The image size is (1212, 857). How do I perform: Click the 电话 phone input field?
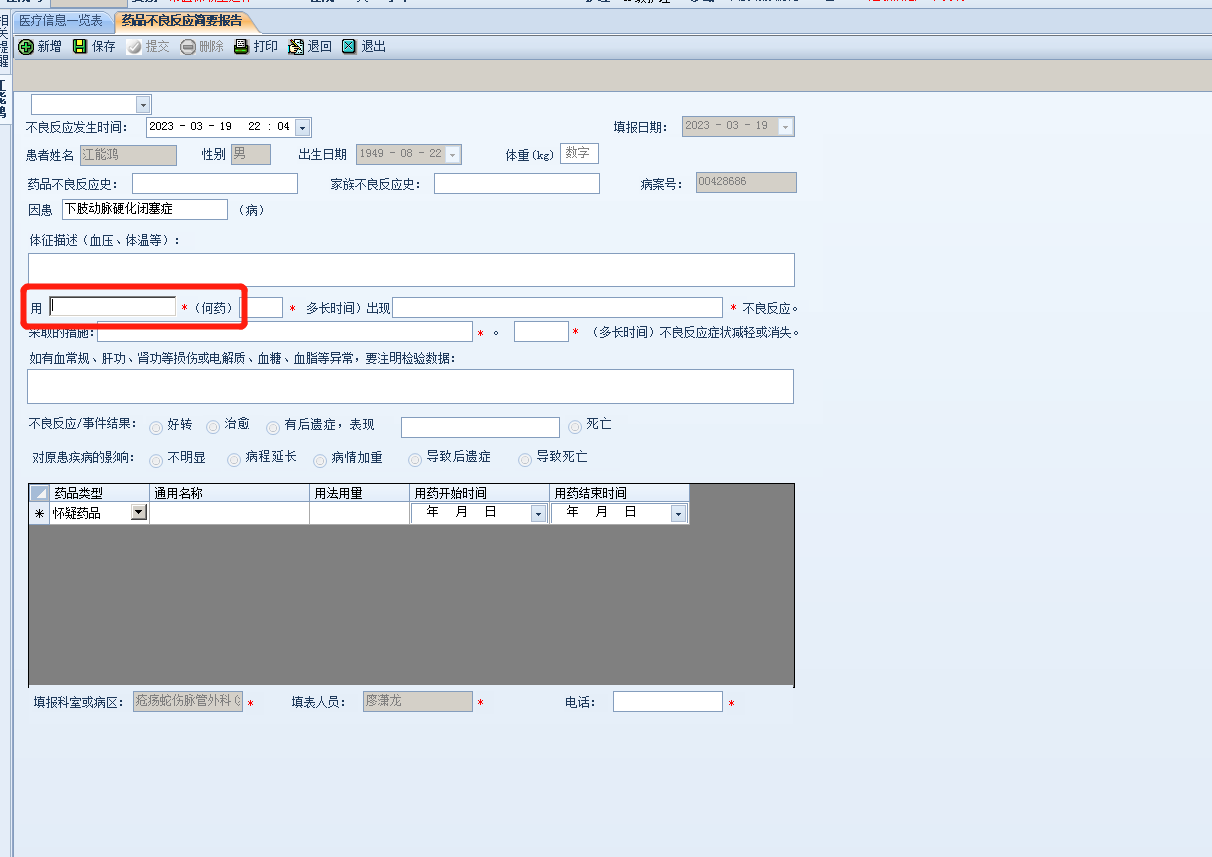[667, 702]
